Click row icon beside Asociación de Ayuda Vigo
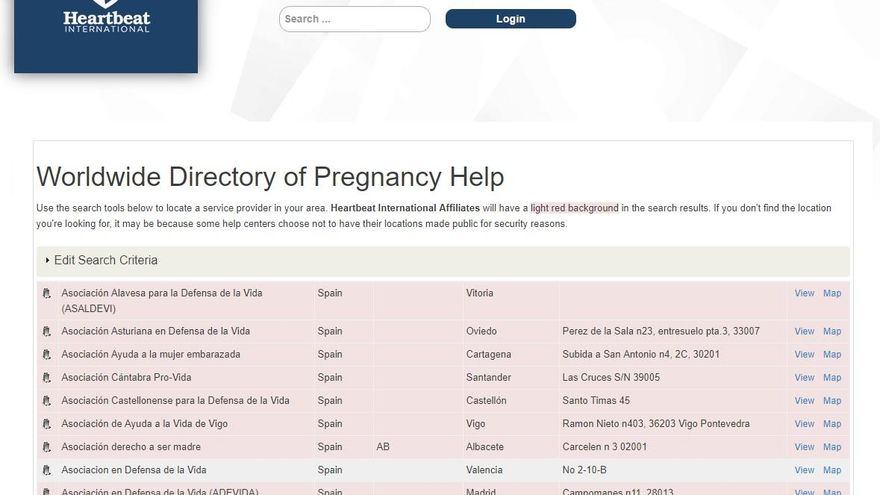Screen dimensions: 880x495 point(46,424)
